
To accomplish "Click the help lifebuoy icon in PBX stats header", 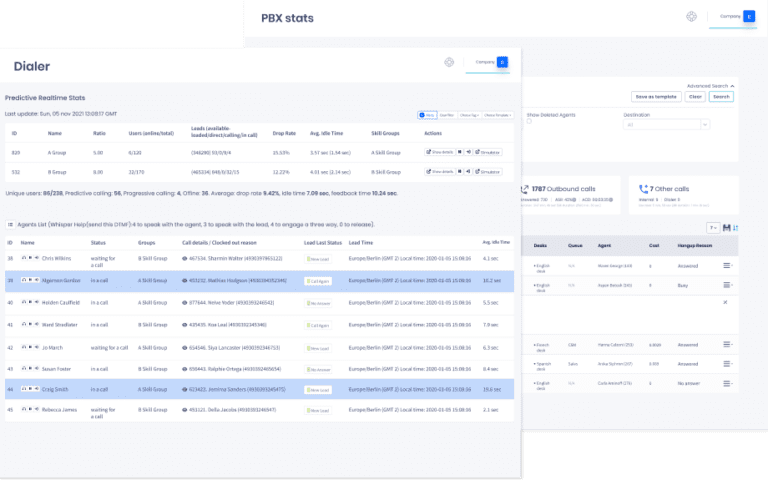I will (x=690, y=17).
